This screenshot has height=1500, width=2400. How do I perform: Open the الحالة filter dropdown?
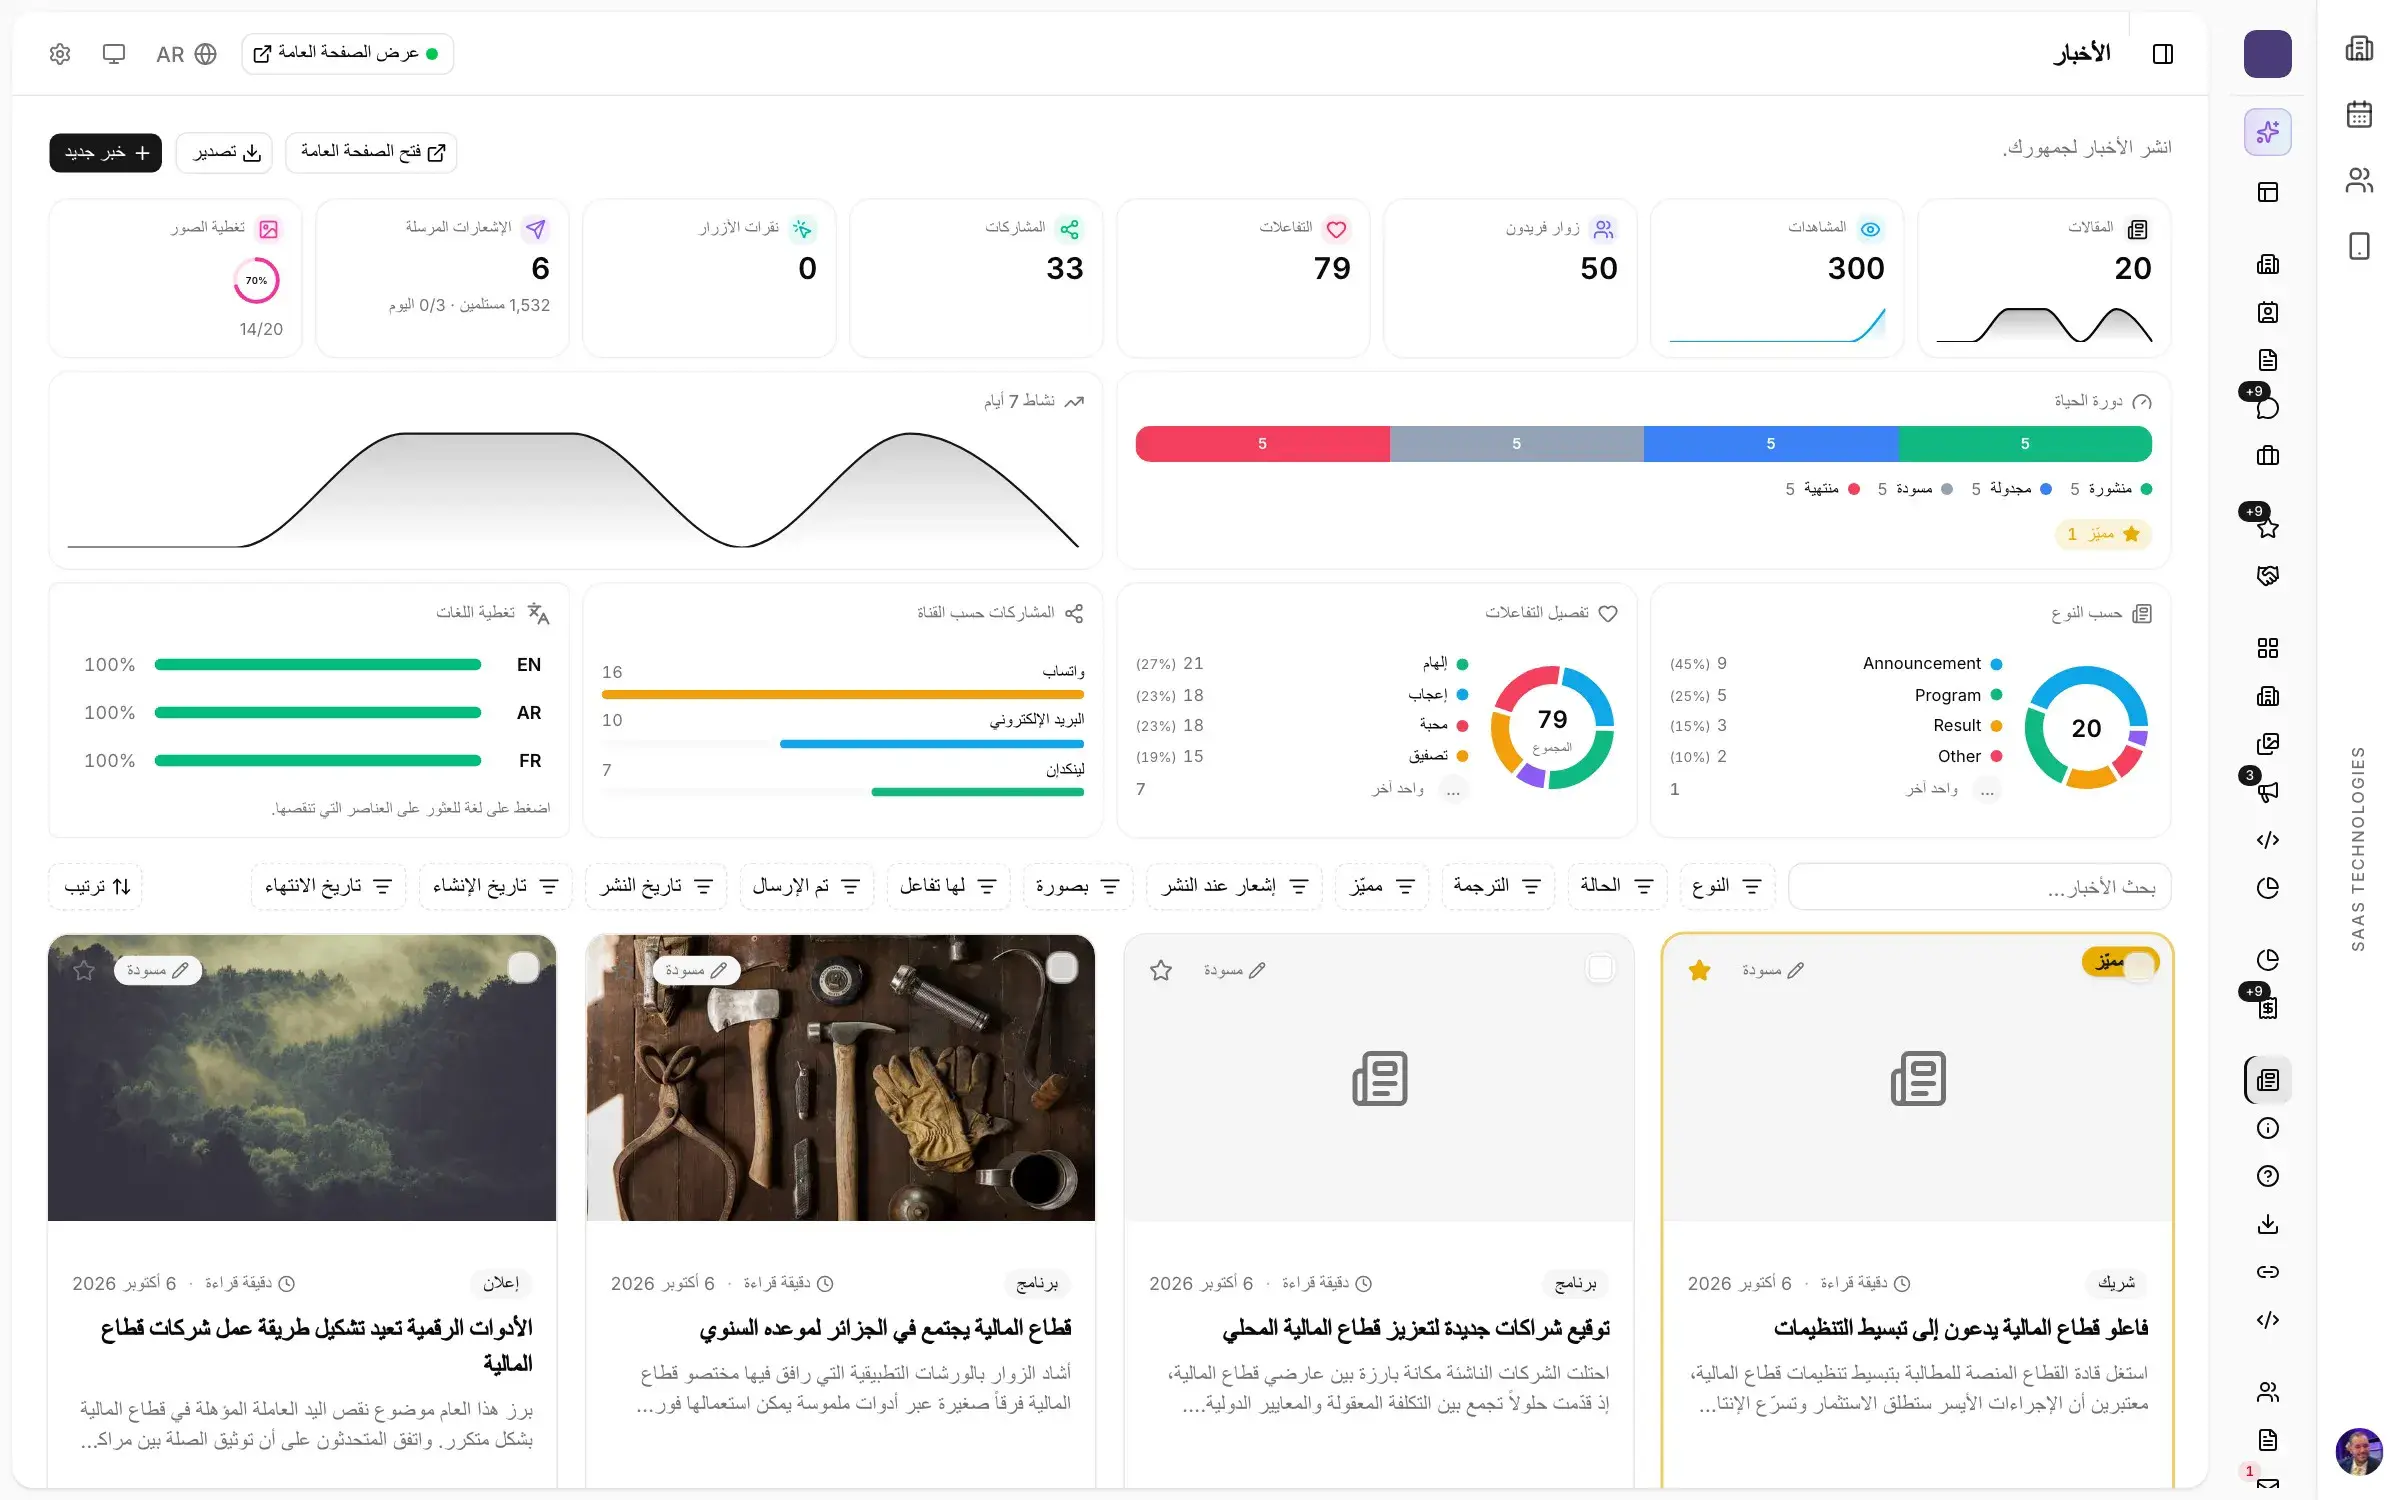[1617, 886]
